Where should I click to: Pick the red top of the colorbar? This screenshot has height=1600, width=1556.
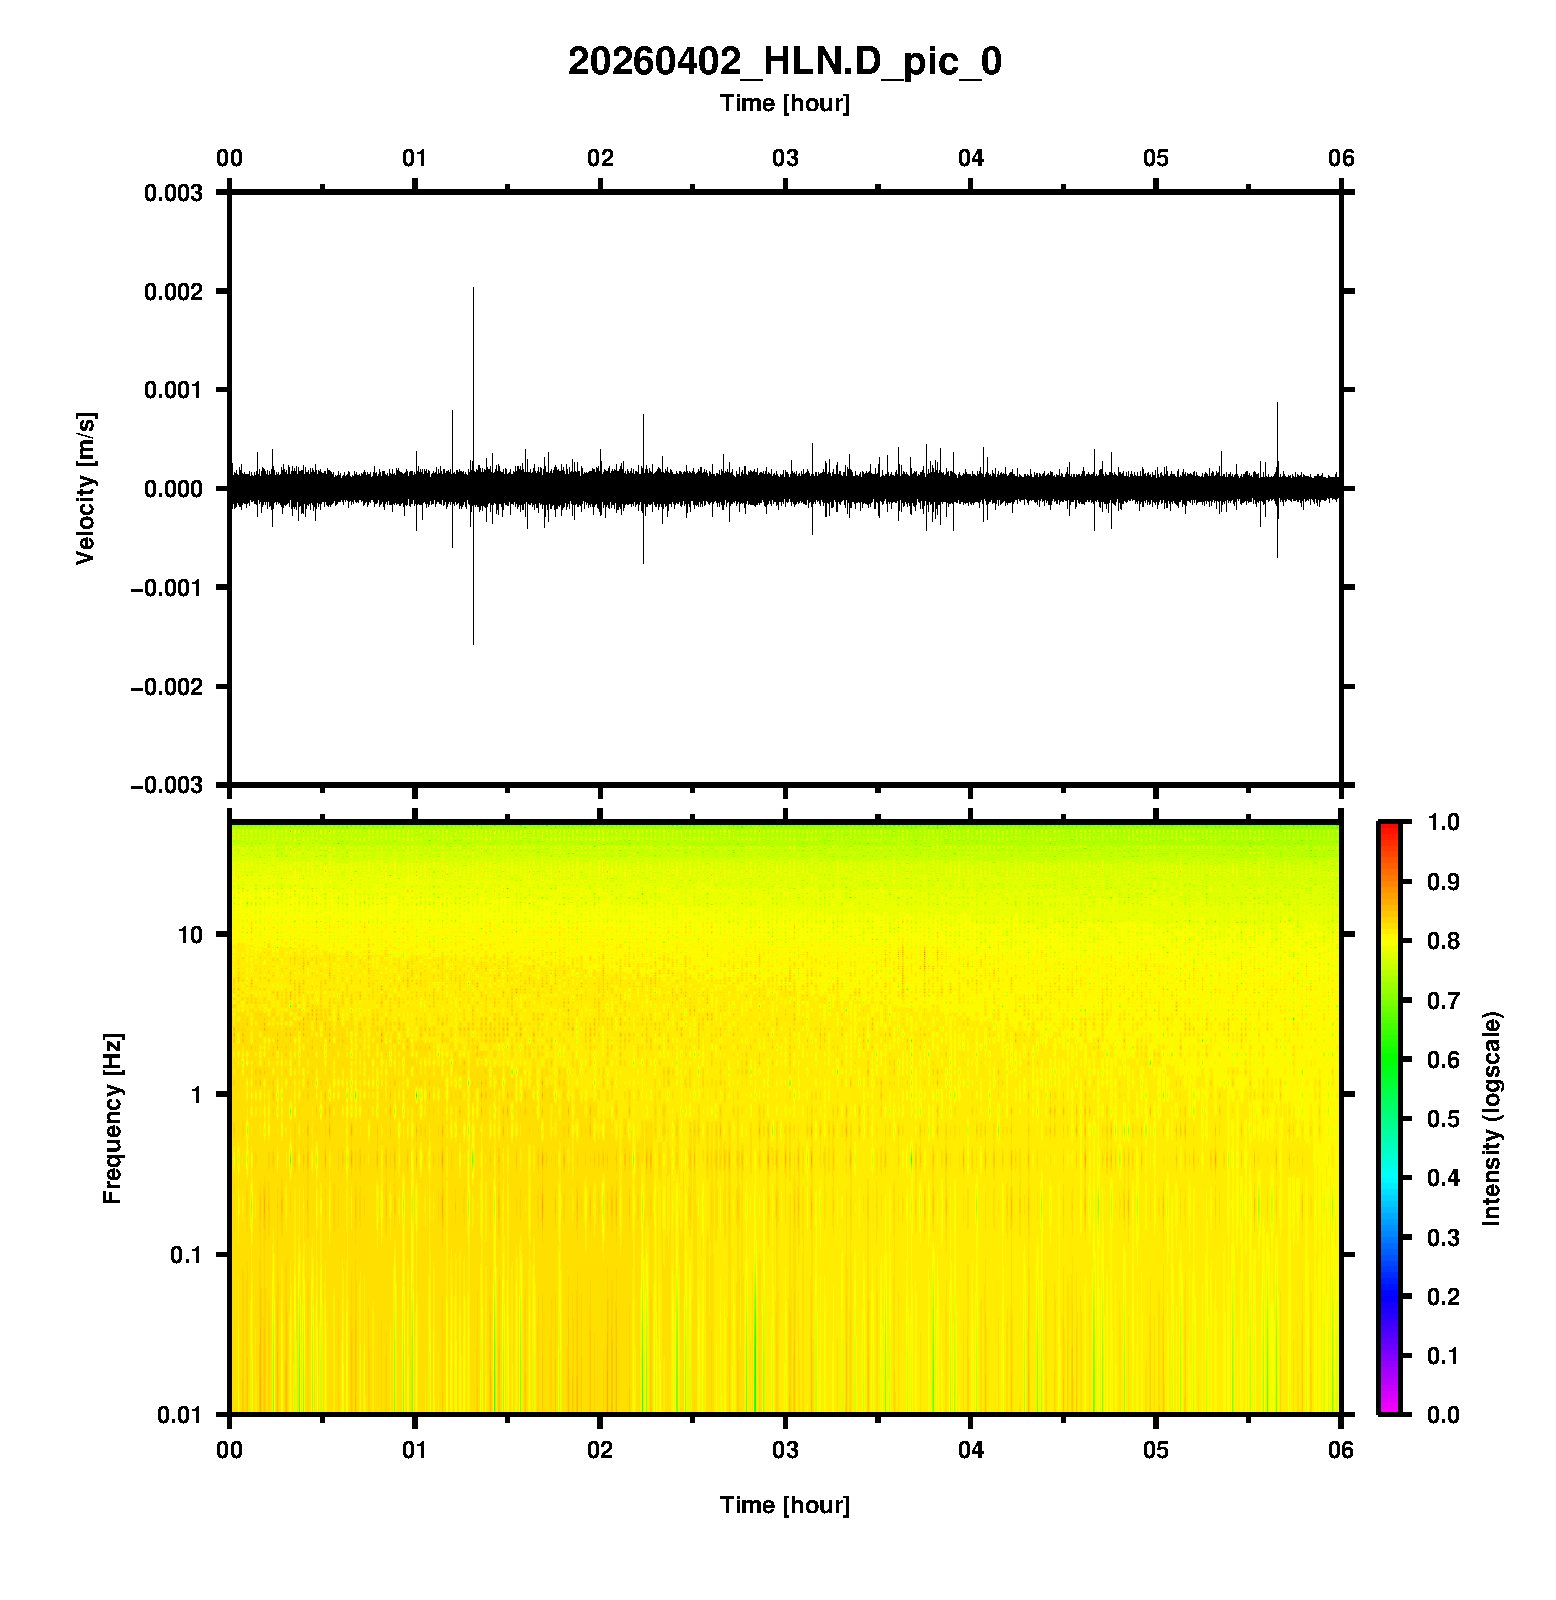click(1389, 830)
